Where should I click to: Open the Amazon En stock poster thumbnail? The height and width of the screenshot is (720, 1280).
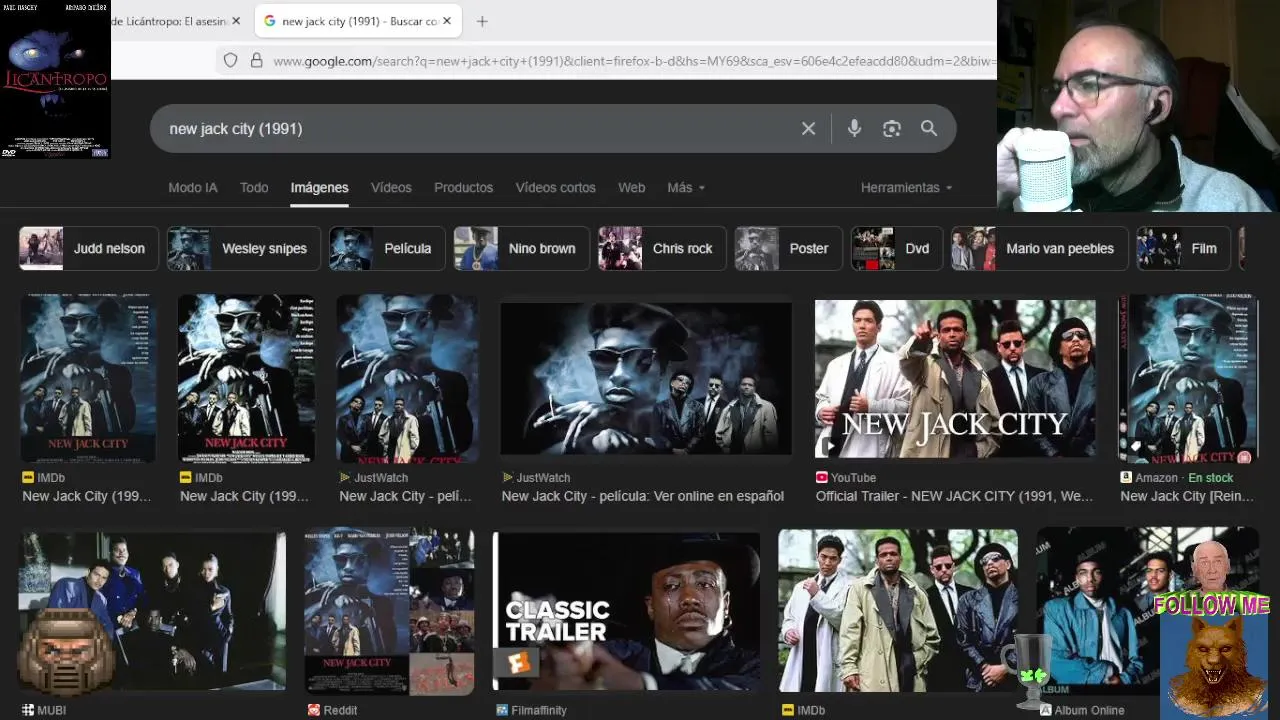(1188, 378)
